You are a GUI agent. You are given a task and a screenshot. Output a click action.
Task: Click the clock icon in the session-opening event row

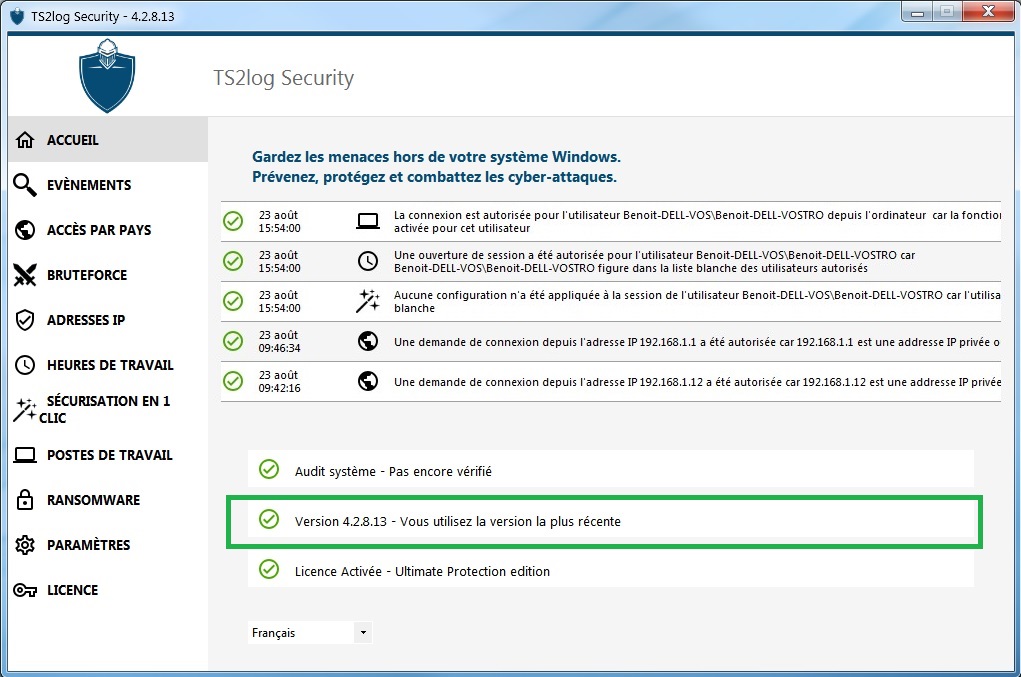(368, 261)
